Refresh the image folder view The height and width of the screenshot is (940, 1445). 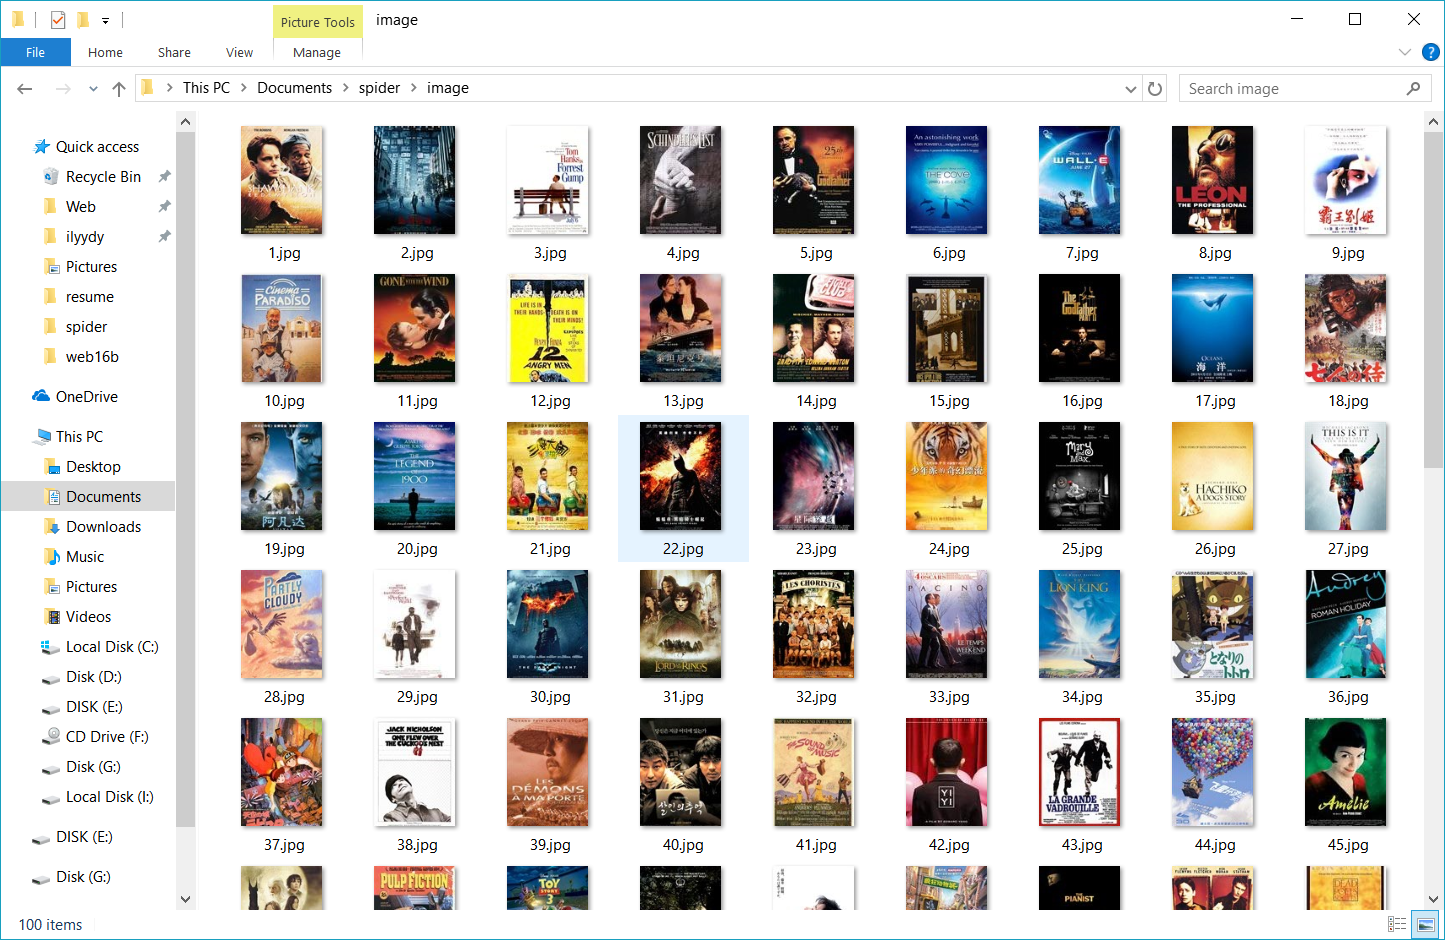click(x=1155, y=89)
